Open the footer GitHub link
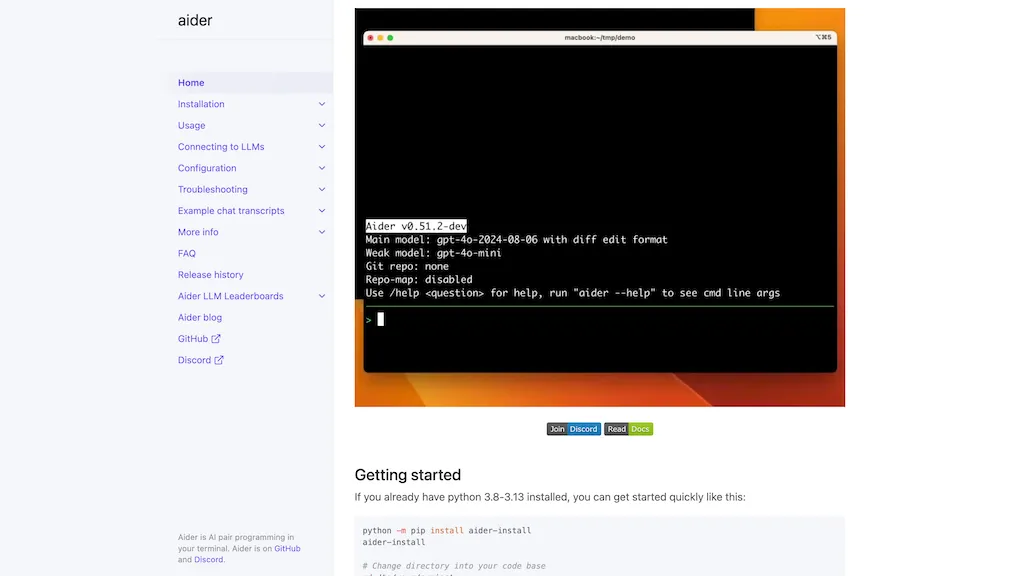 [x=287, y=549]
